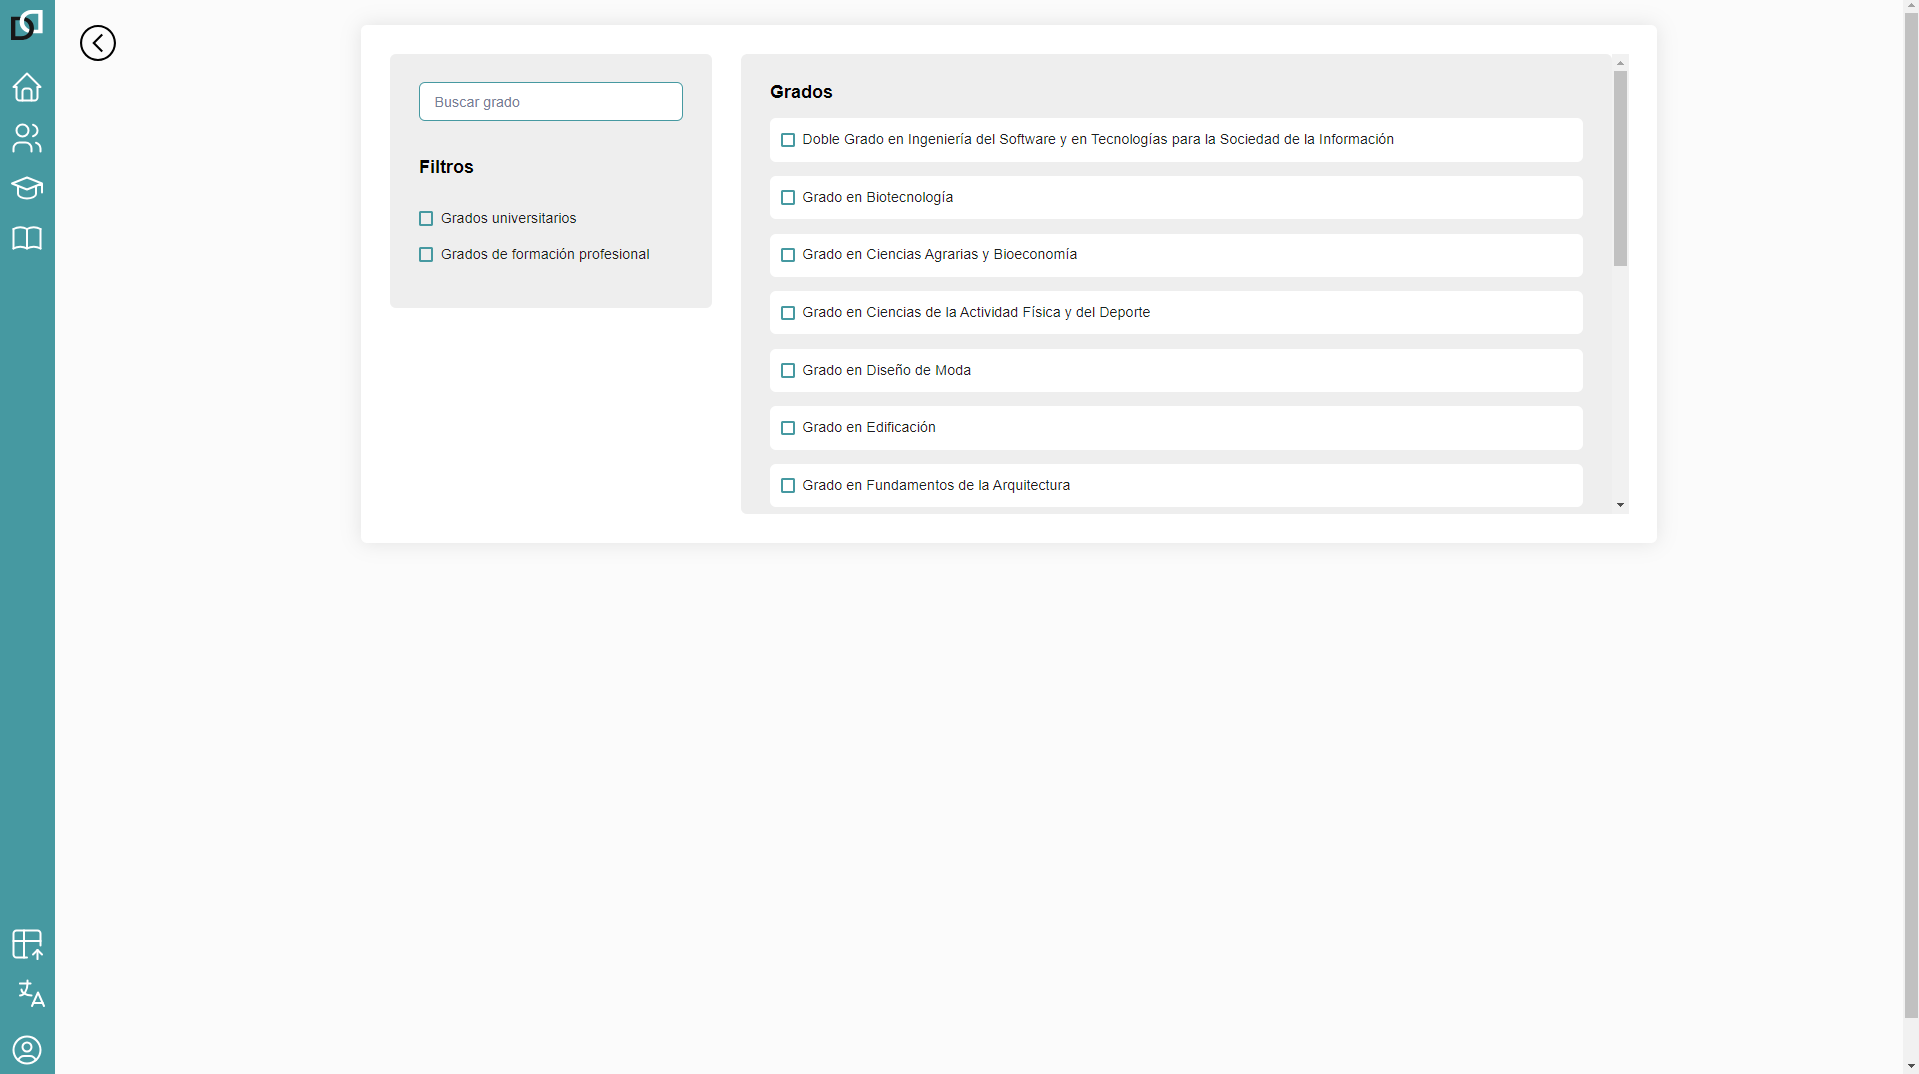This screenshot has width=1919, height=1074.
Task: Focus the Buscar grado search field
Action: coord(551,102)
